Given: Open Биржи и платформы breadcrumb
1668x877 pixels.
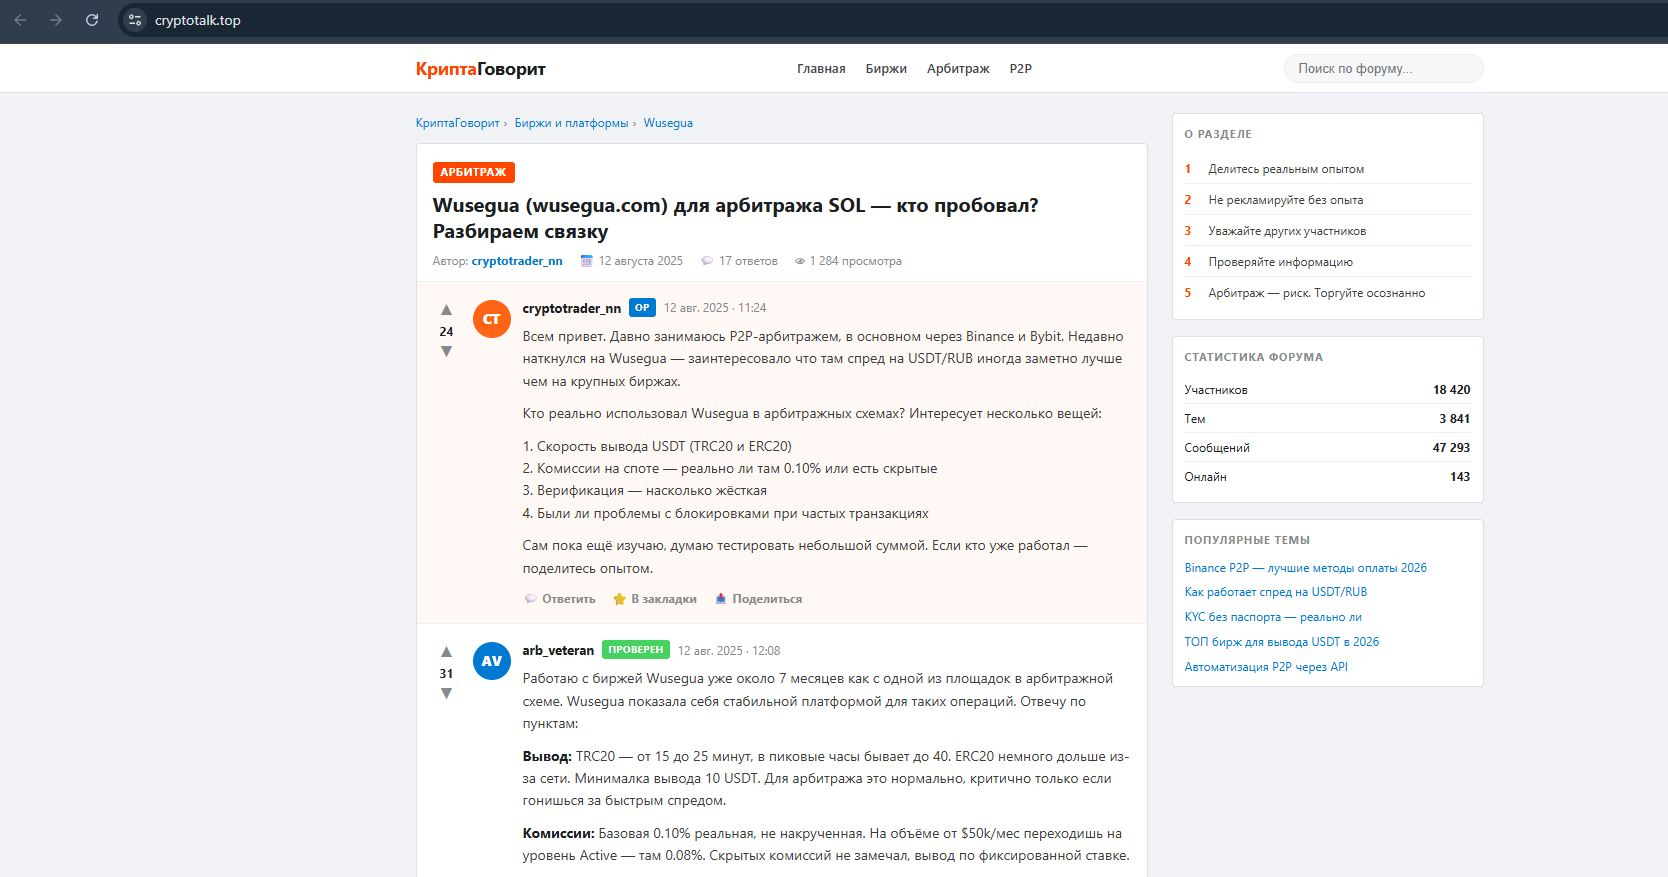Looking at the screenshot, I should (571, 123).
